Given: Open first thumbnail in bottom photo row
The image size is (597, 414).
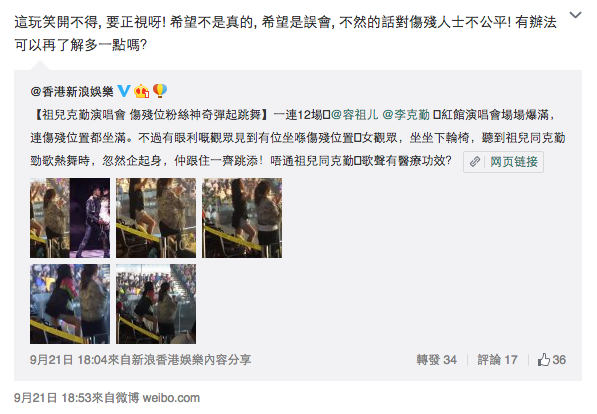Looking at the screenshot, I should click(x=70, y=304).
